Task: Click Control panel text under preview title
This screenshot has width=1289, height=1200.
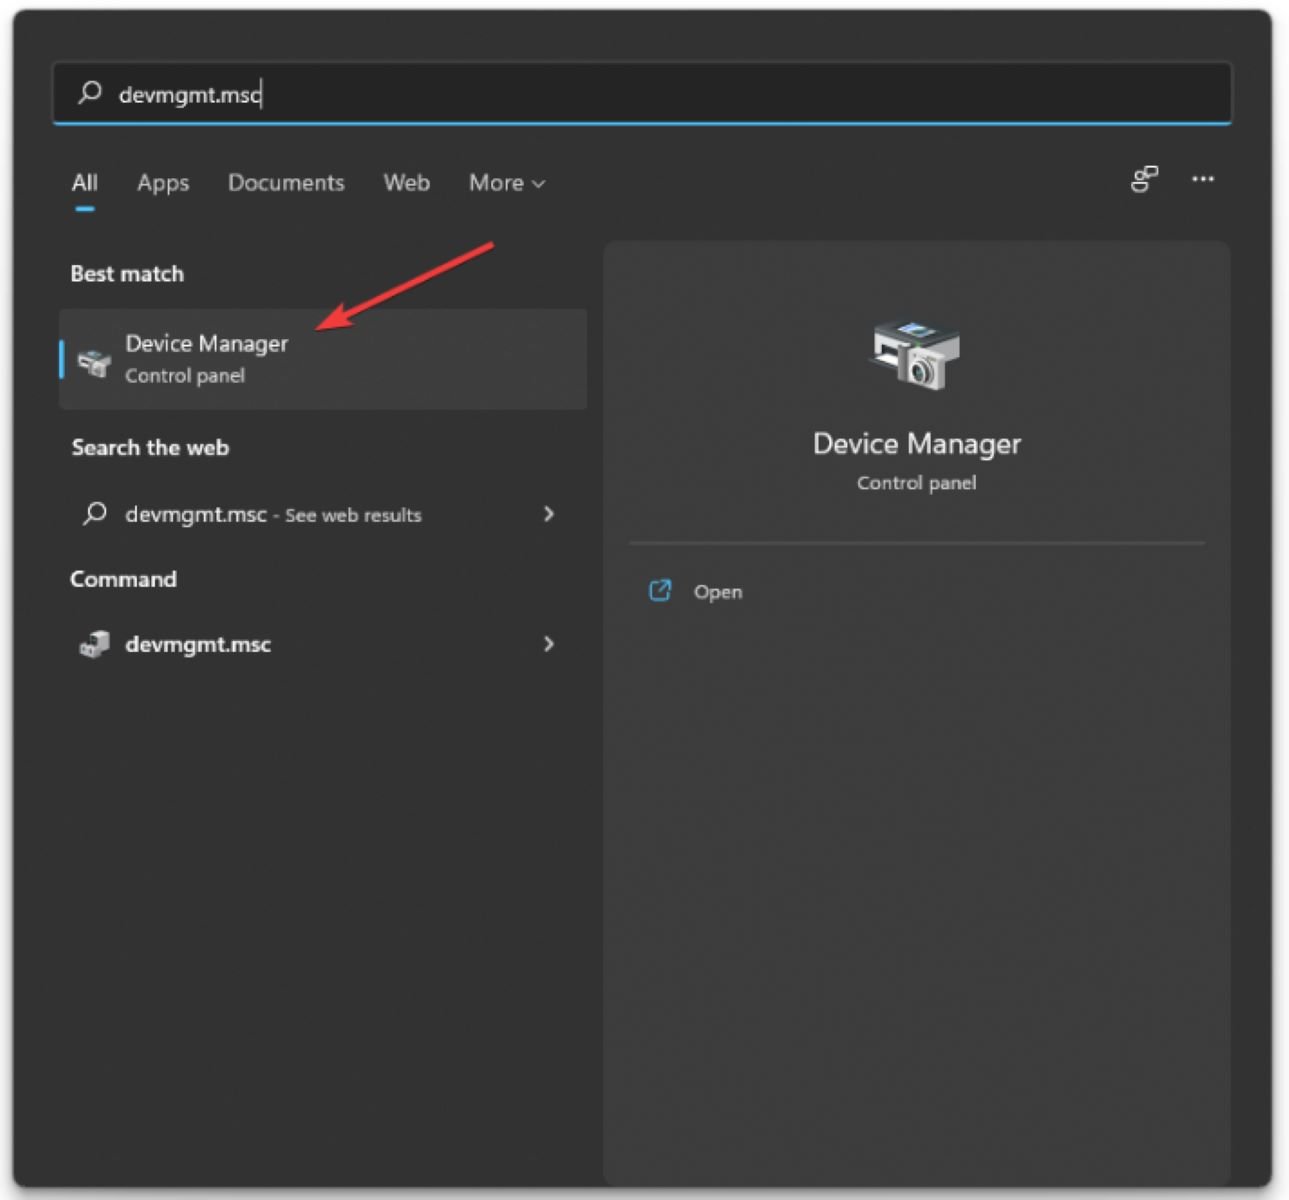Action: point(916,483)
